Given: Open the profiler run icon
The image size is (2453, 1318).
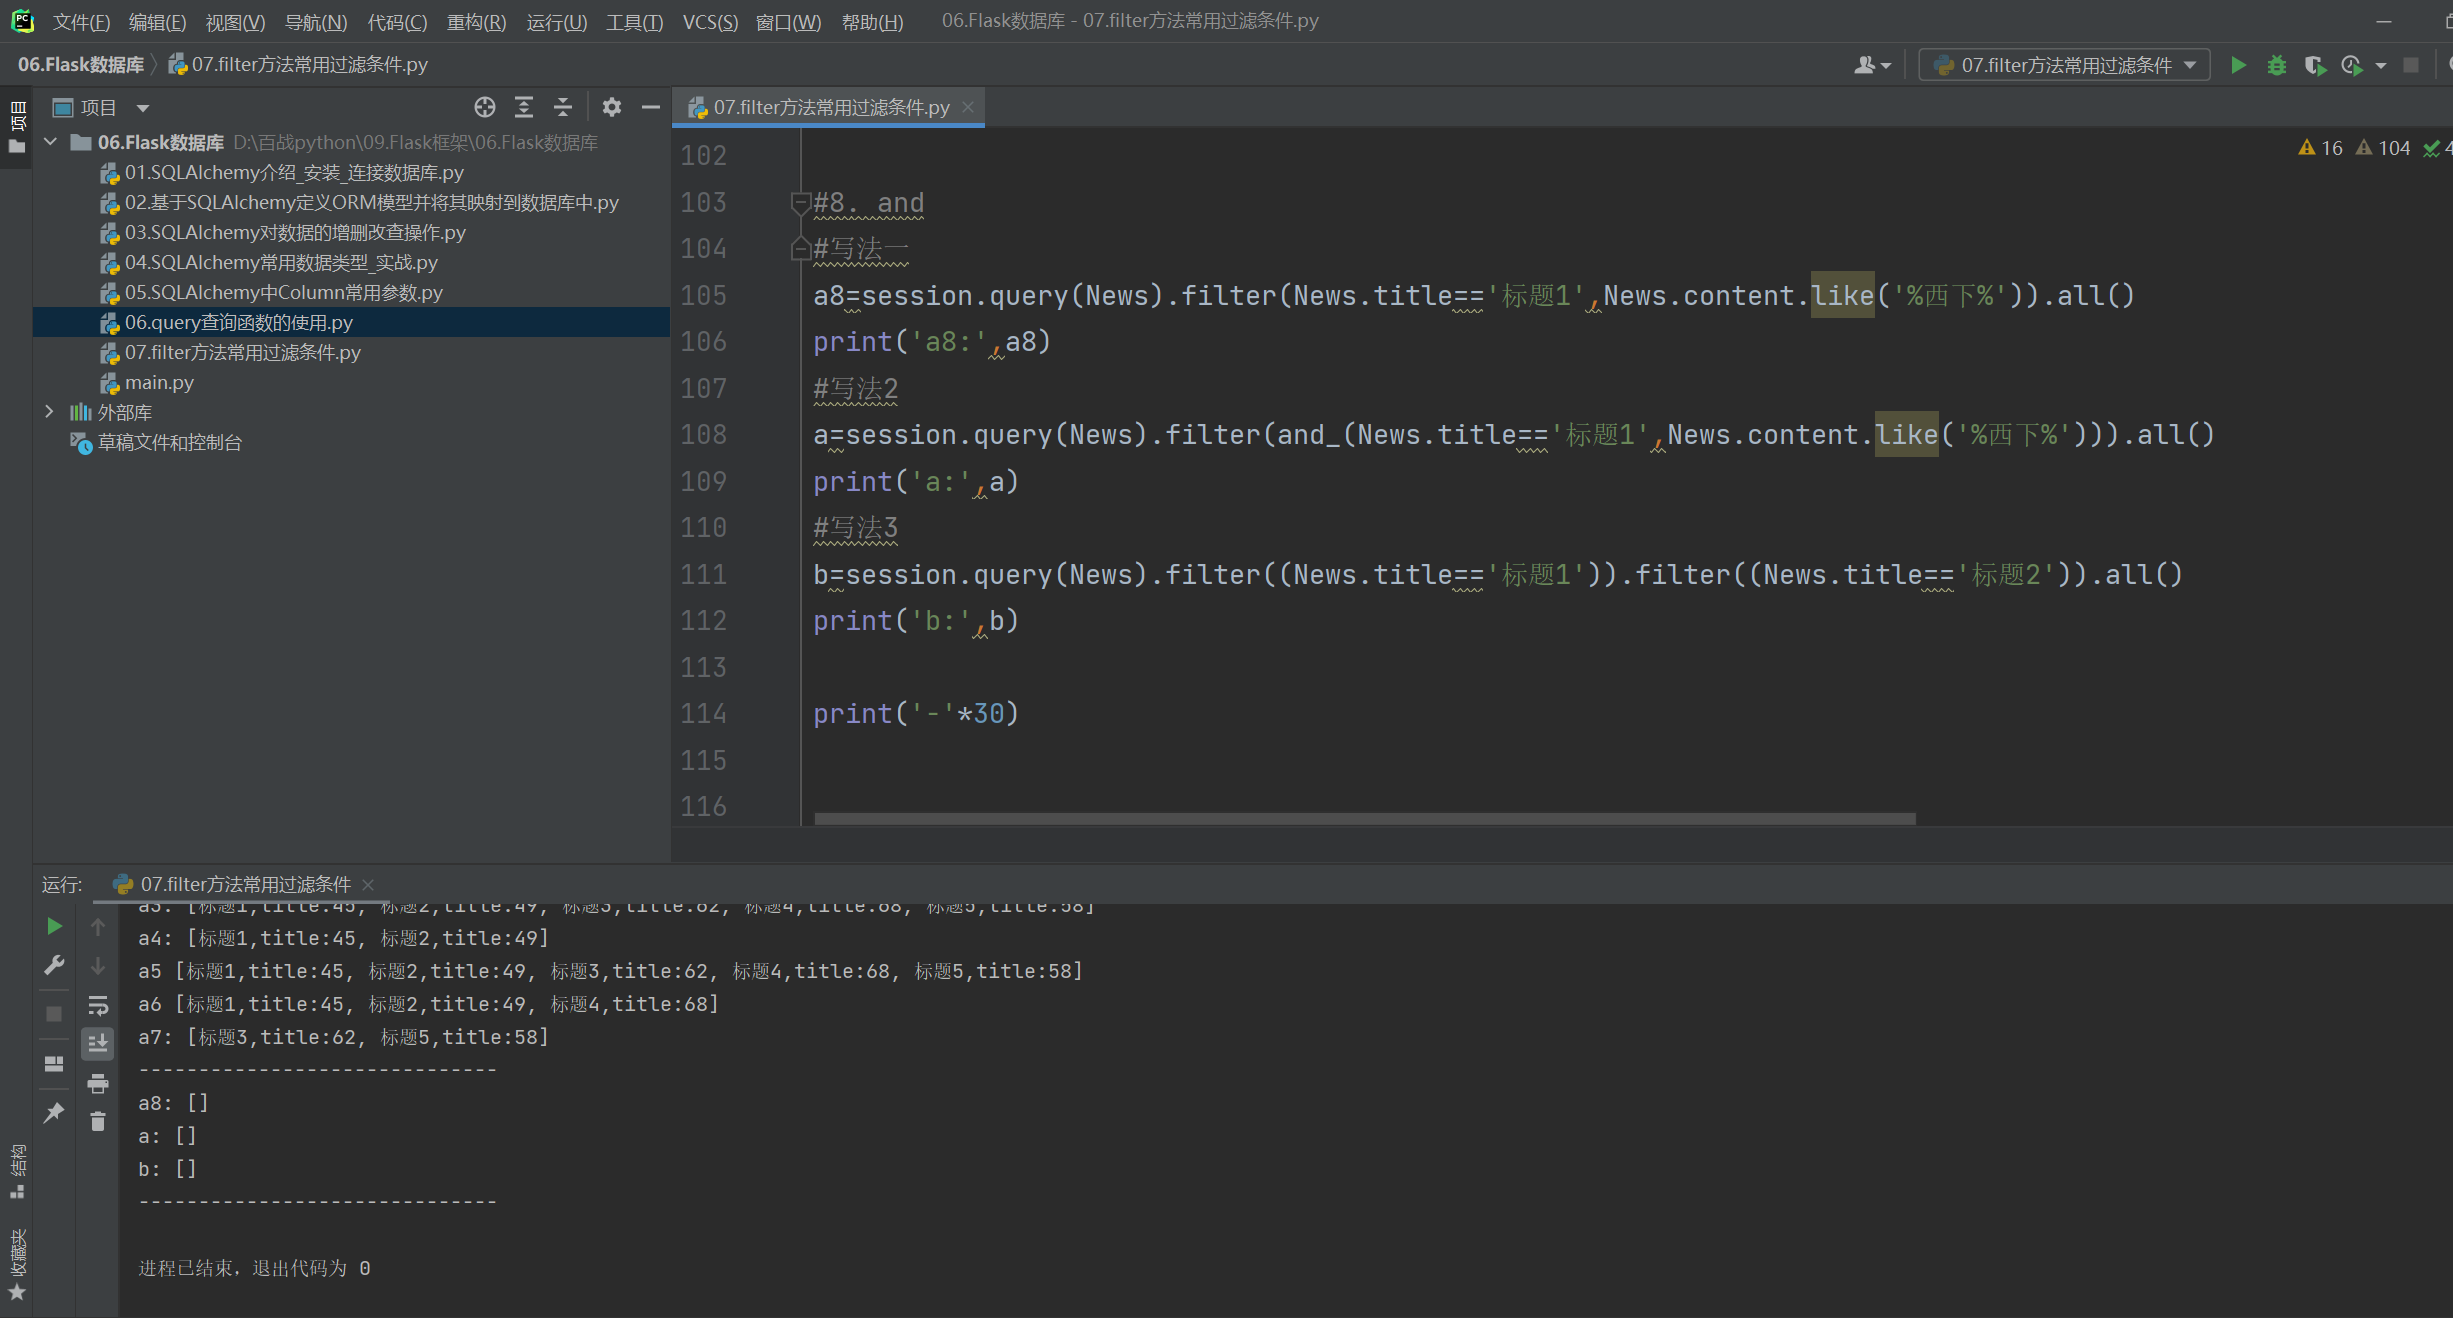Looking at the screenshot, I should coord(2352,65).
